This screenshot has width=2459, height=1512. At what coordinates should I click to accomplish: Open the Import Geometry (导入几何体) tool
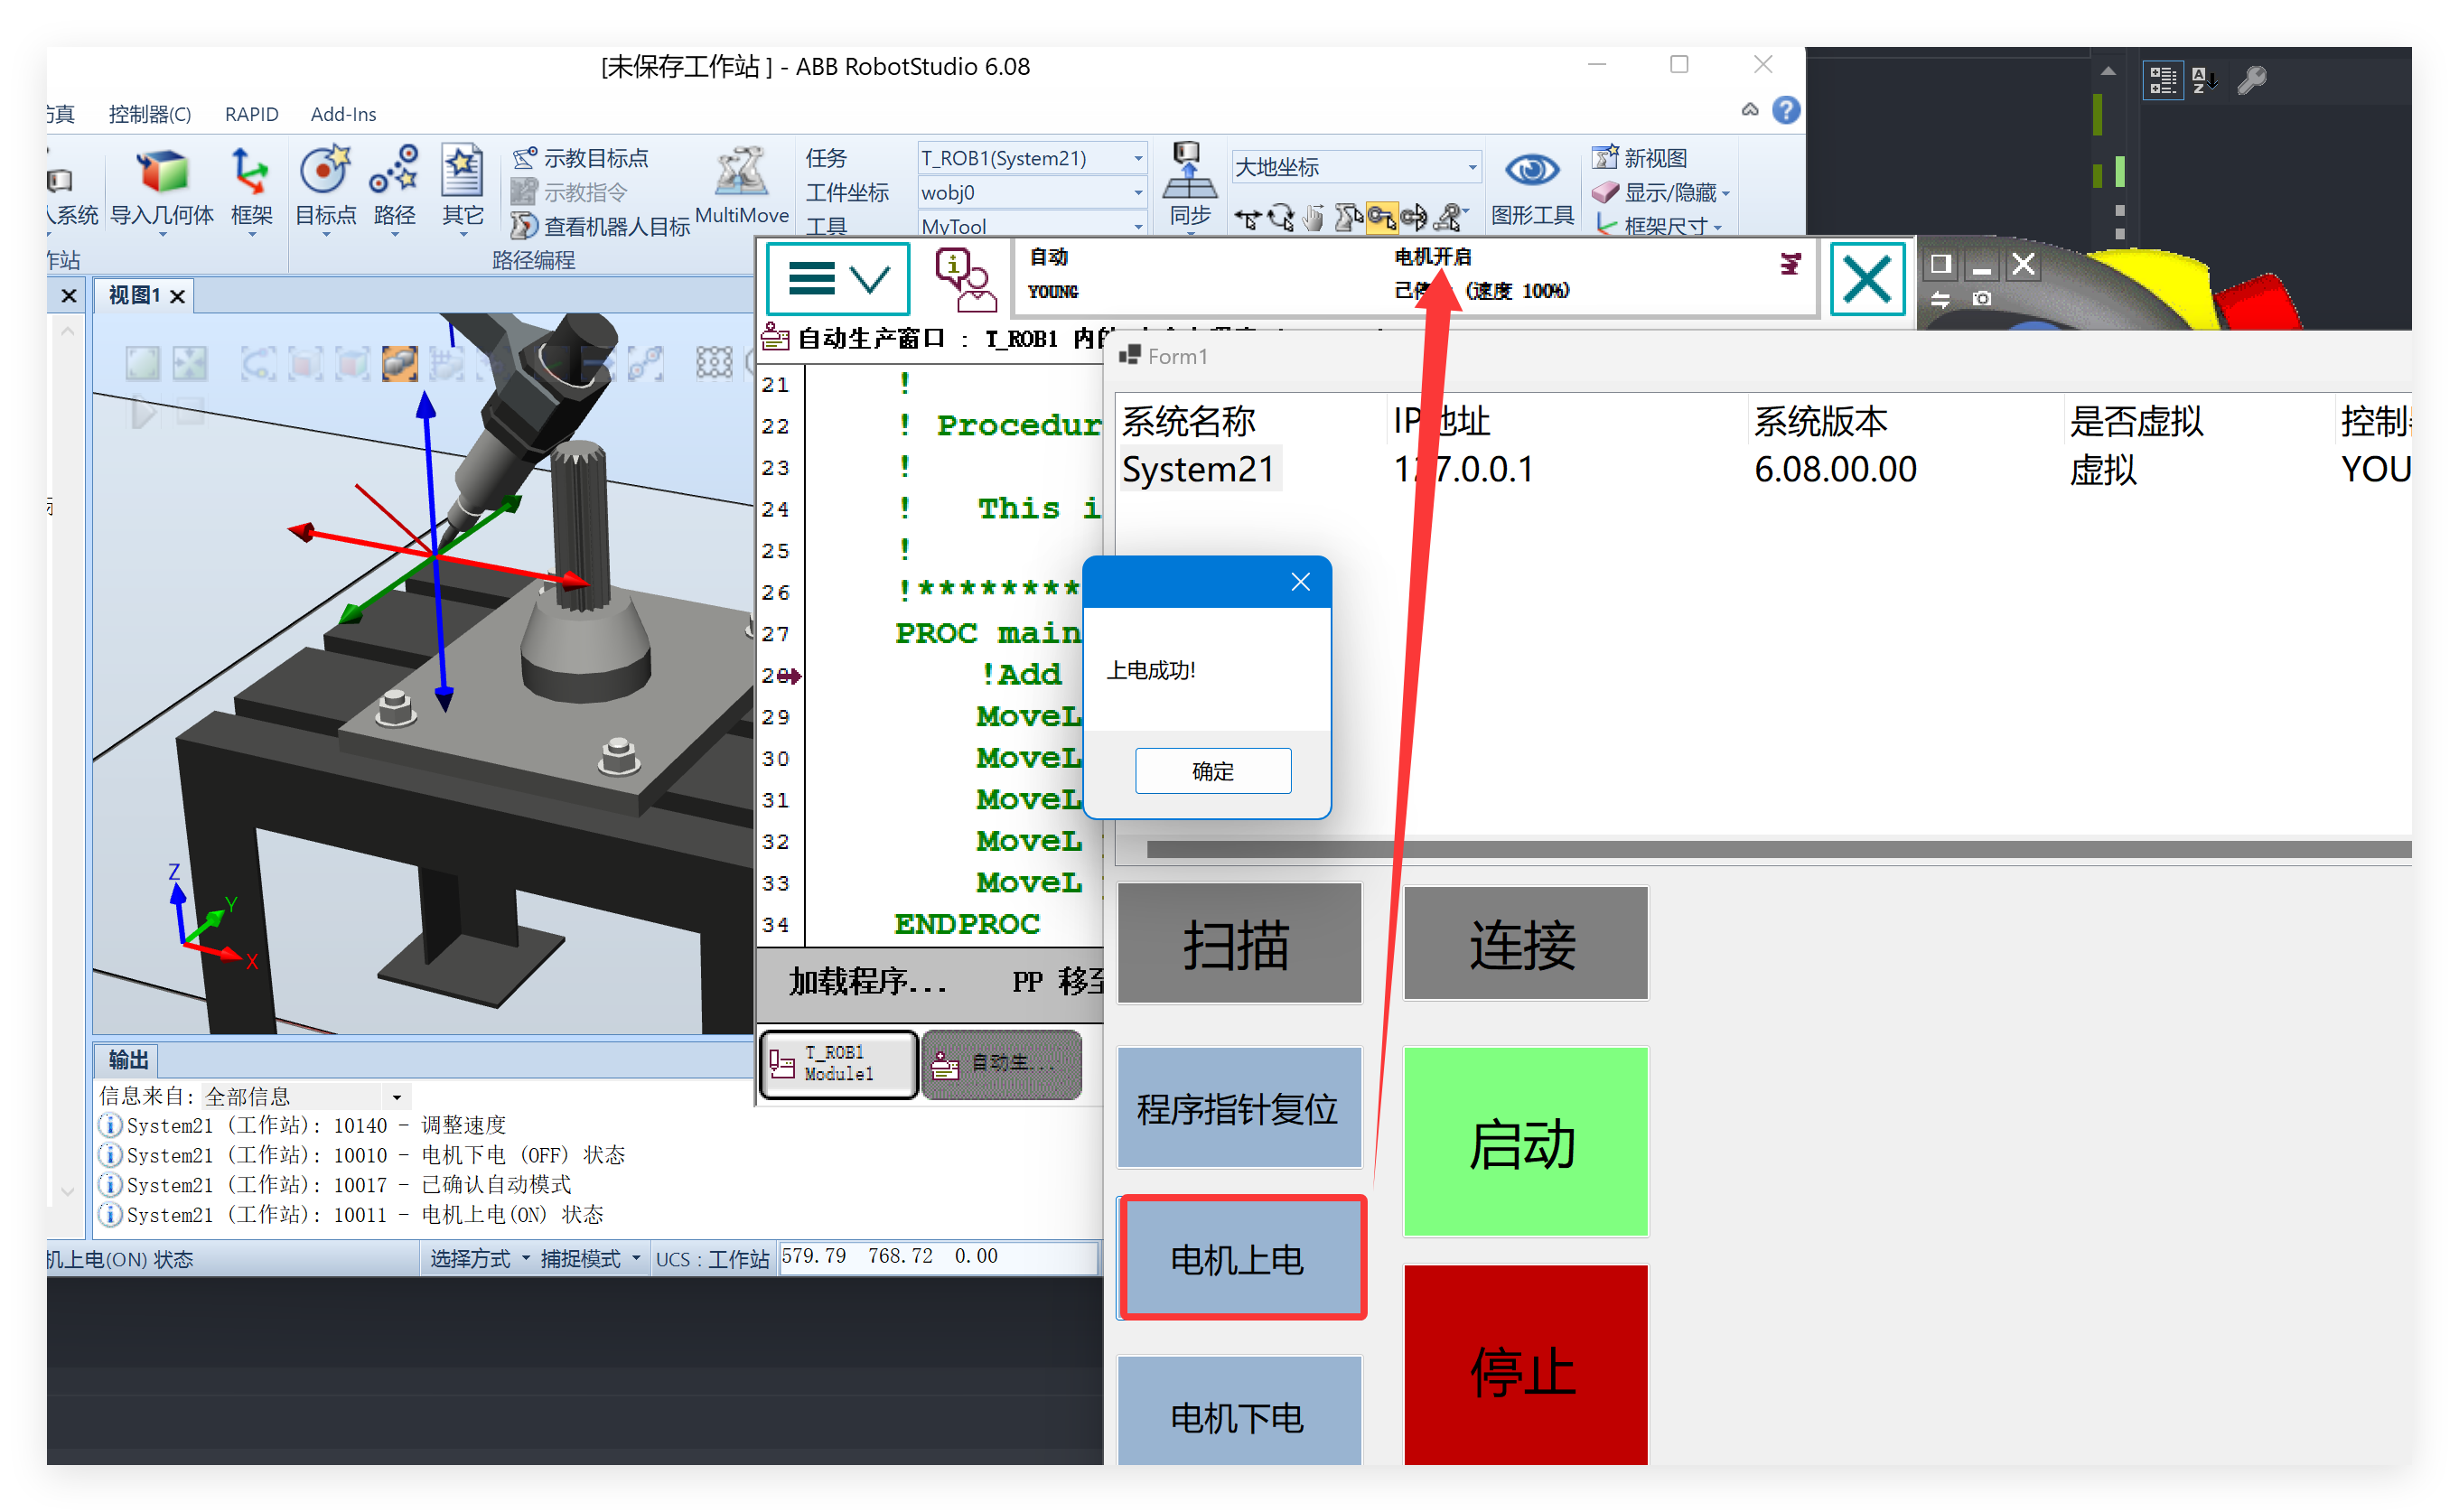[x=161, y=187]
